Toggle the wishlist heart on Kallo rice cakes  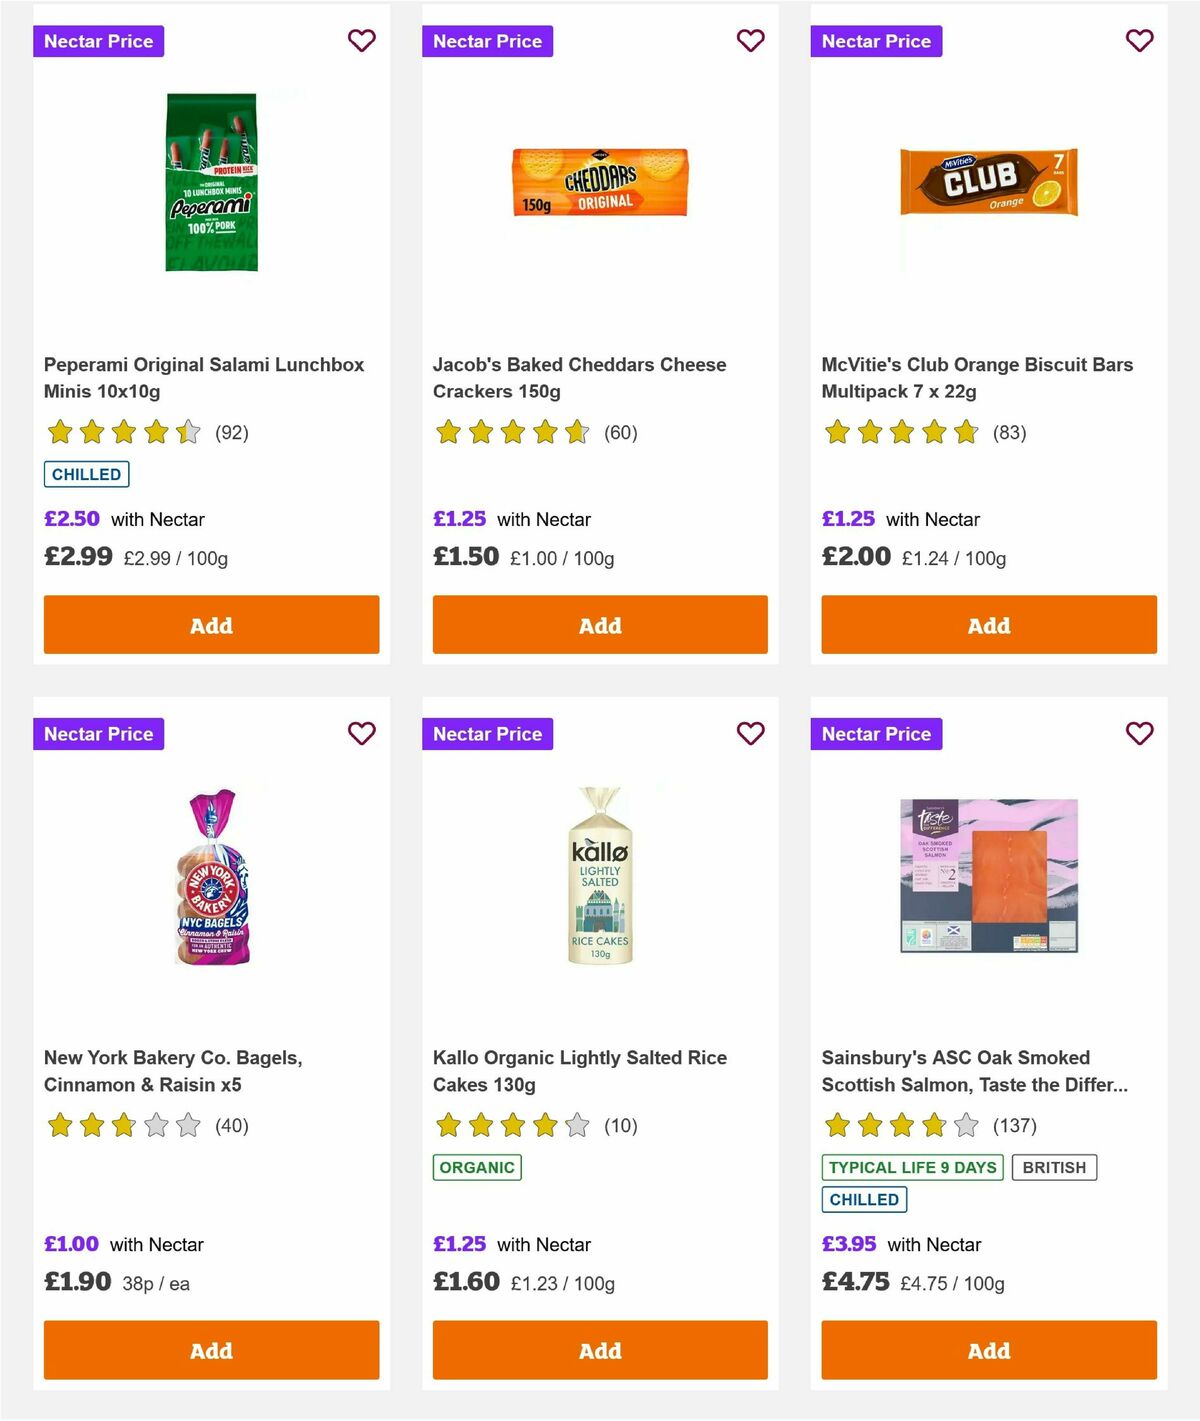750,733
